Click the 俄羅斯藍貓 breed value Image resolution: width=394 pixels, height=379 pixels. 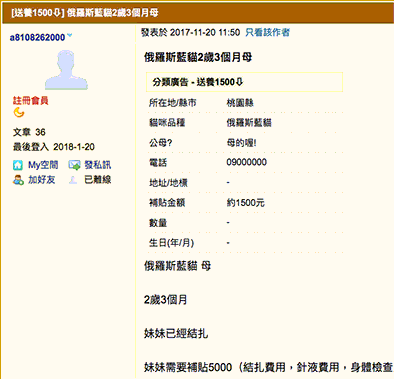[x=249, y=123]
